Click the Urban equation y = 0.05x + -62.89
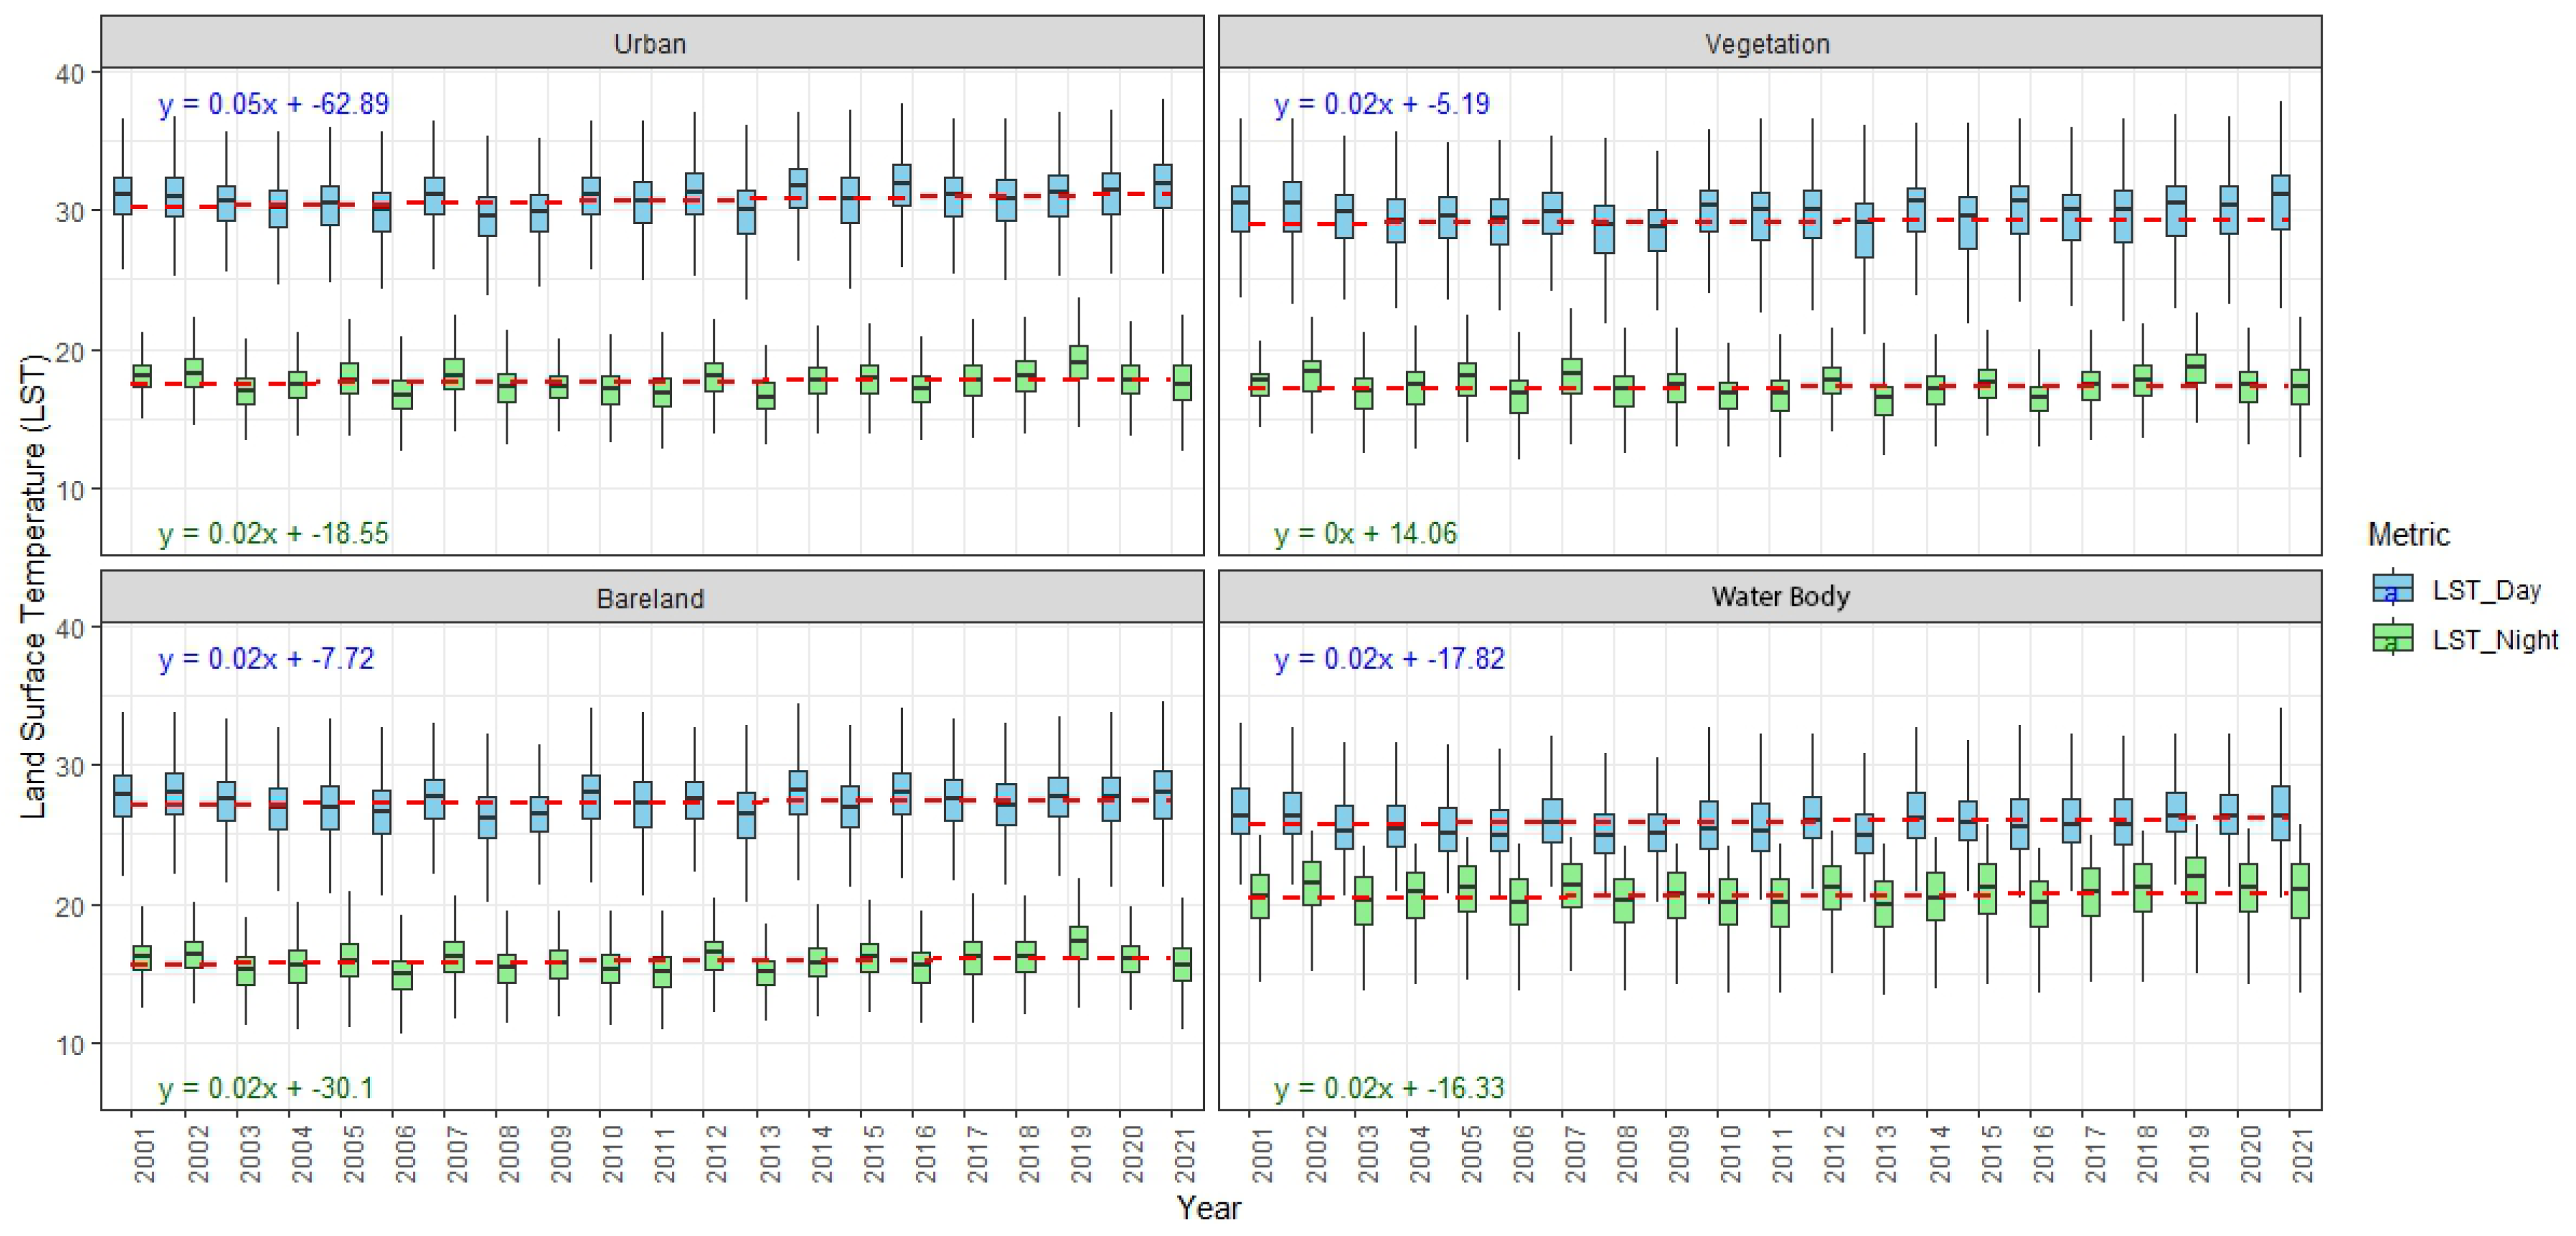 pyautogui.click(x=273, y=104)
